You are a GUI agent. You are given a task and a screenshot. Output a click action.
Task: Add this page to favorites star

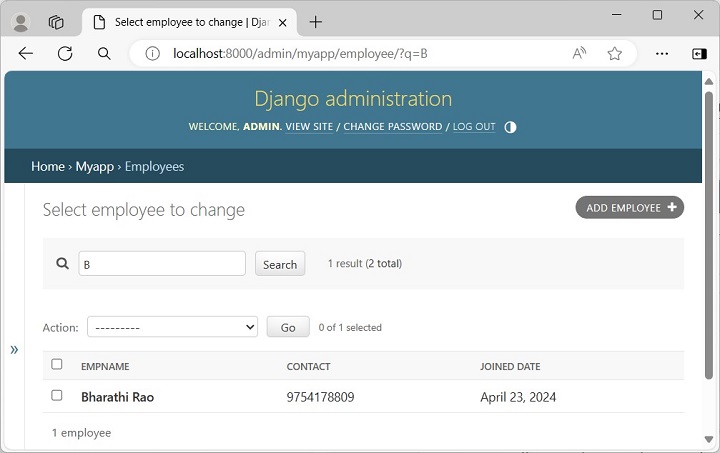614,54
